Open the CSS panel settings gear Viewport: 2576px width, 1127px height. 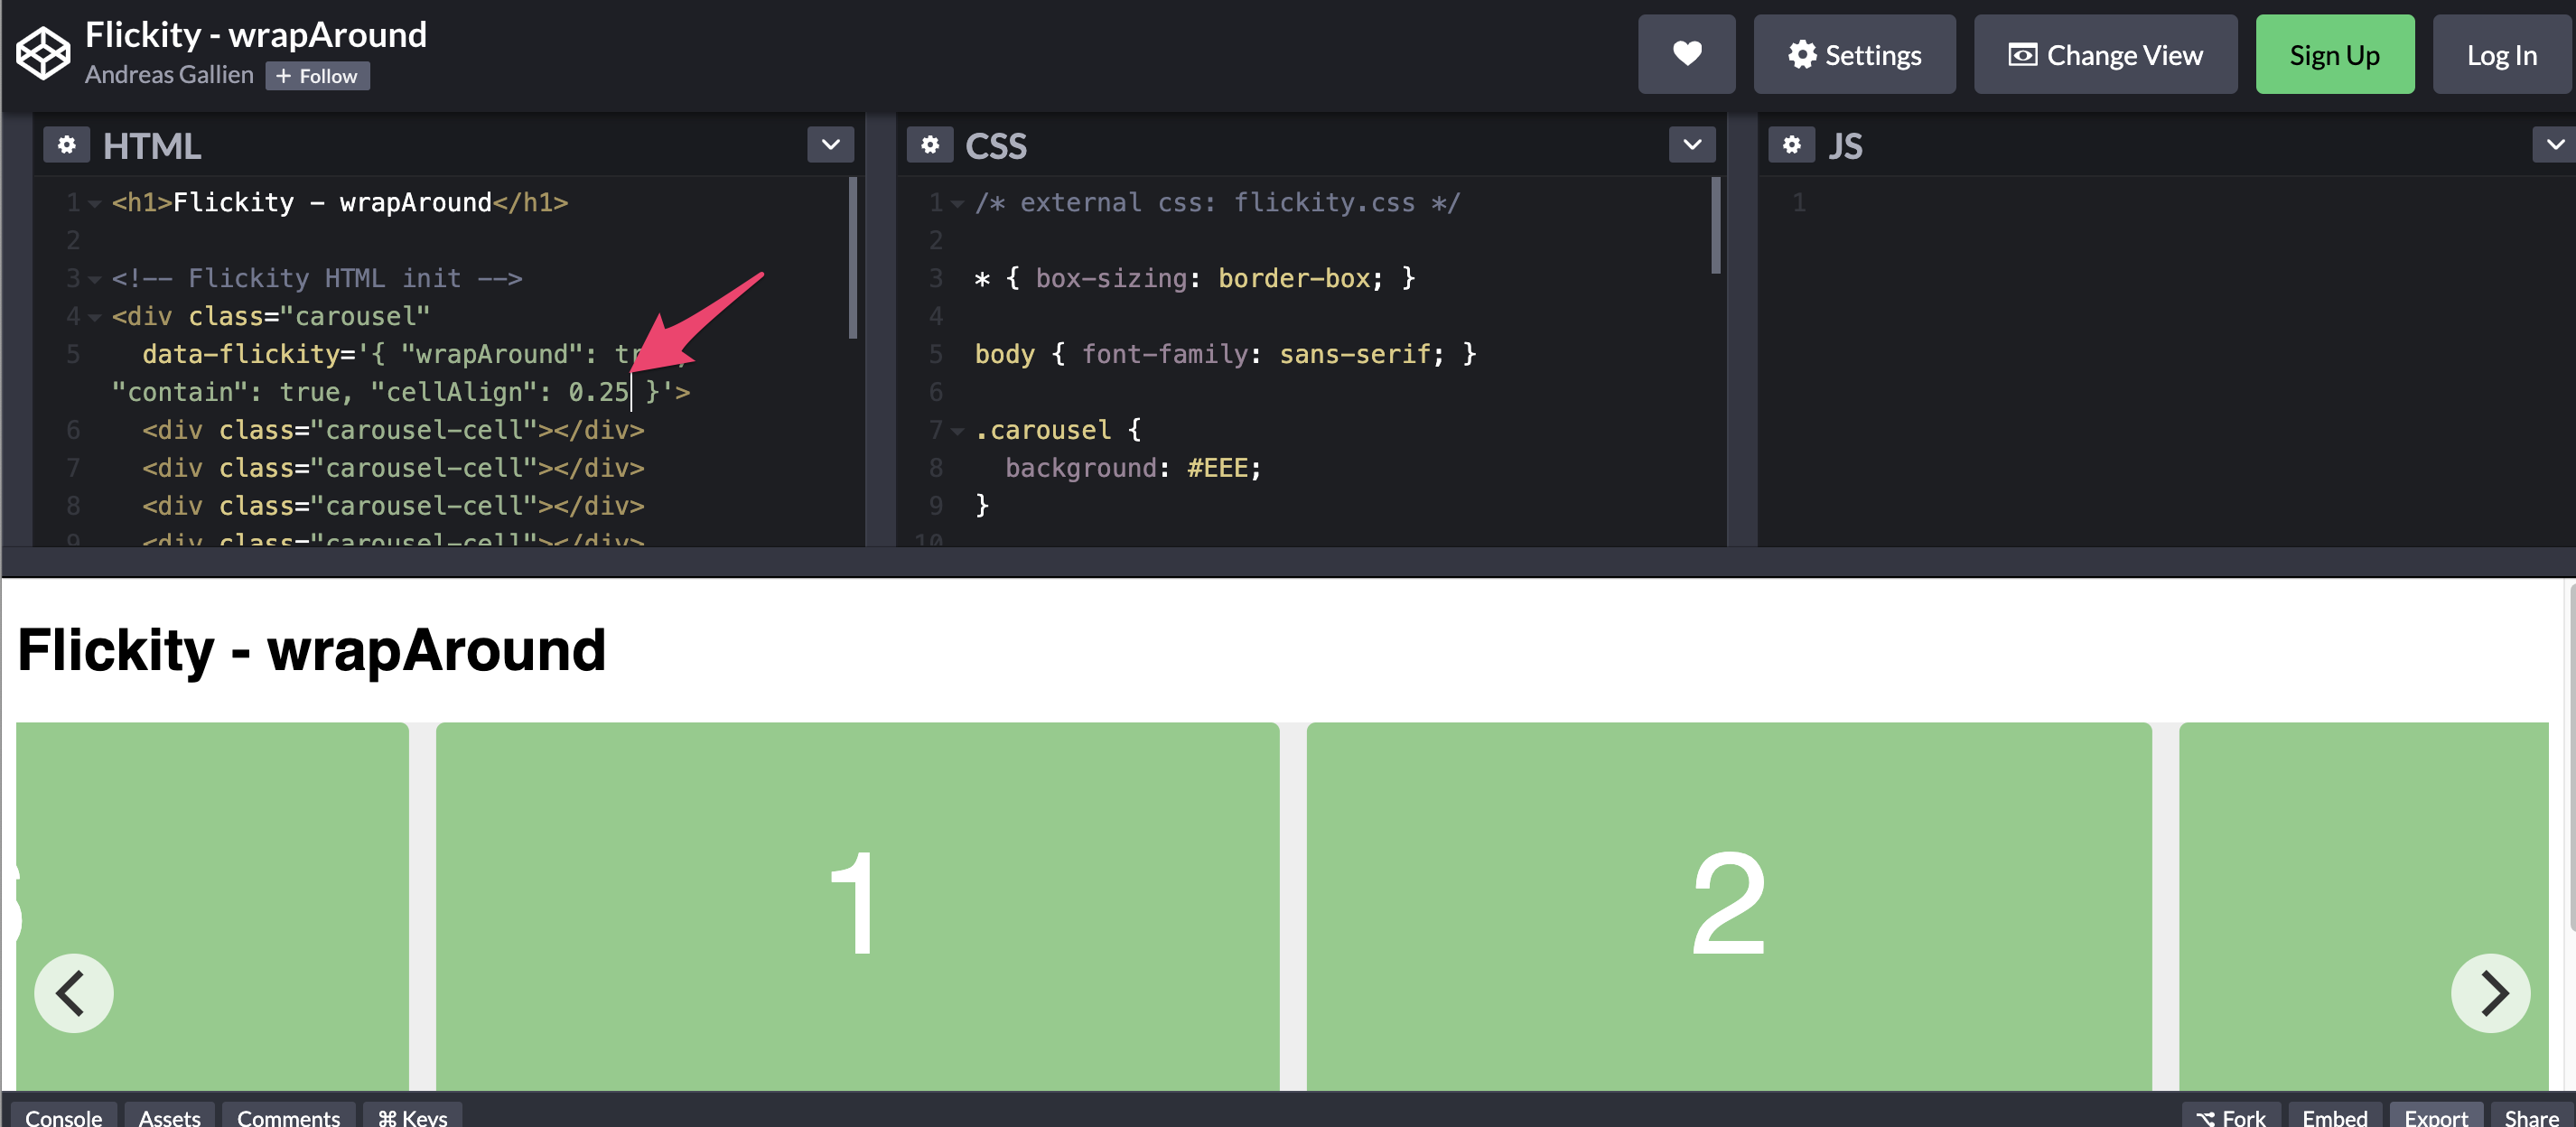tap(929, 144)
